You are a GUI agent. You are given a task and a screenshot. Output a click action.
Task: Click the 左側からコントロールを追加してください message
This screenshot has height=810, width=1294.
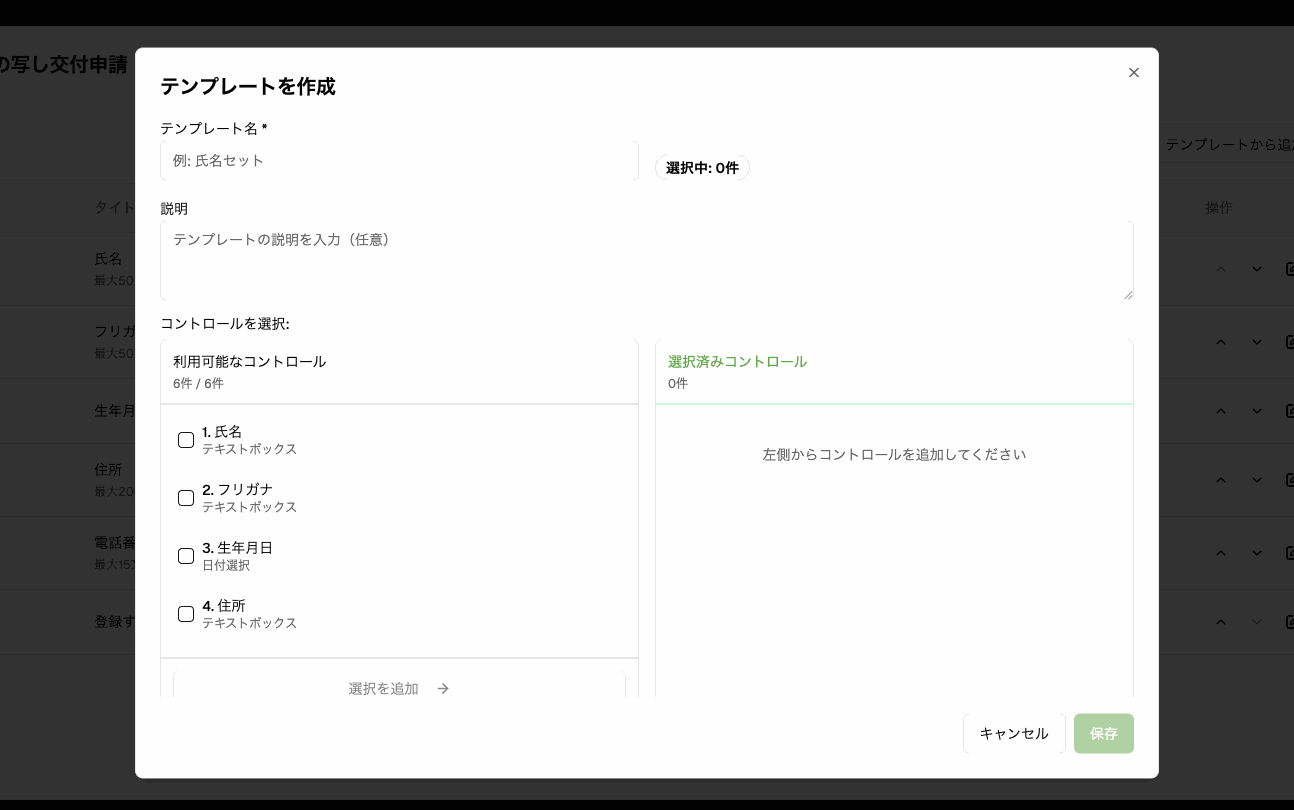point(894,454)
